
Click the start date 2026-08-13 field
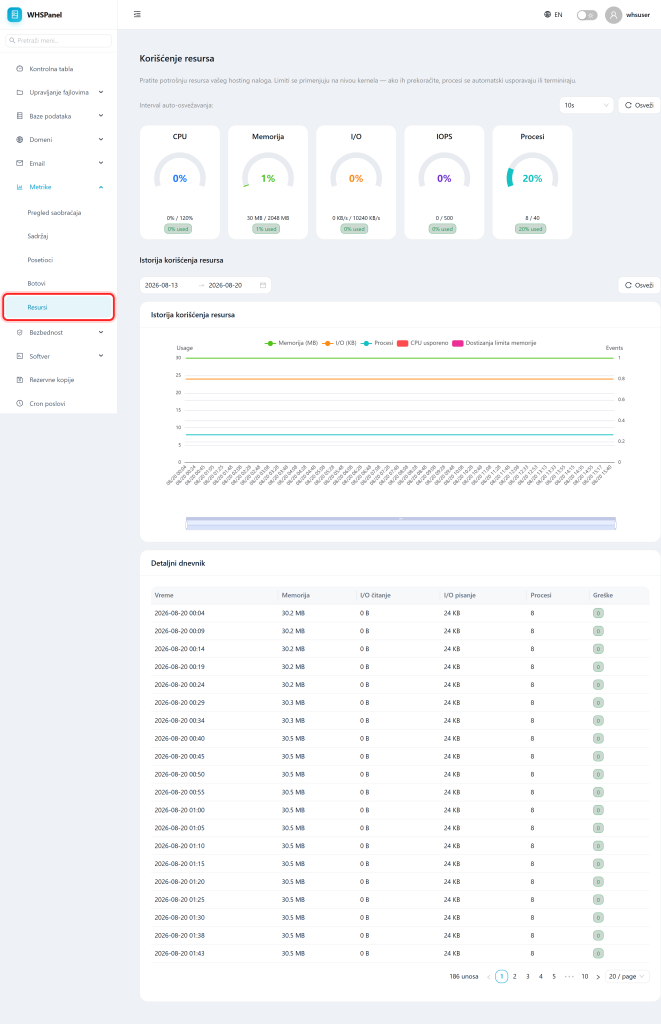tap(162, 285)
